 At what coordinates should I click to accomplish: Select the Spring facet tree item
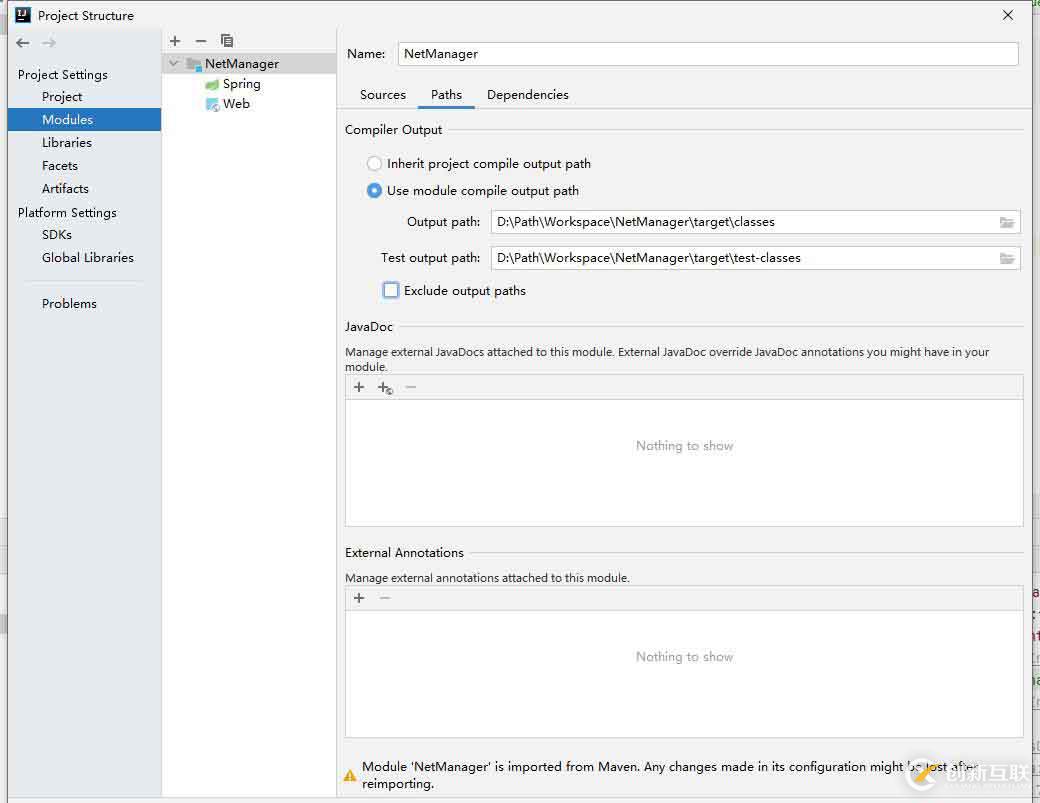pyautogui.click(x=241, y=84)
